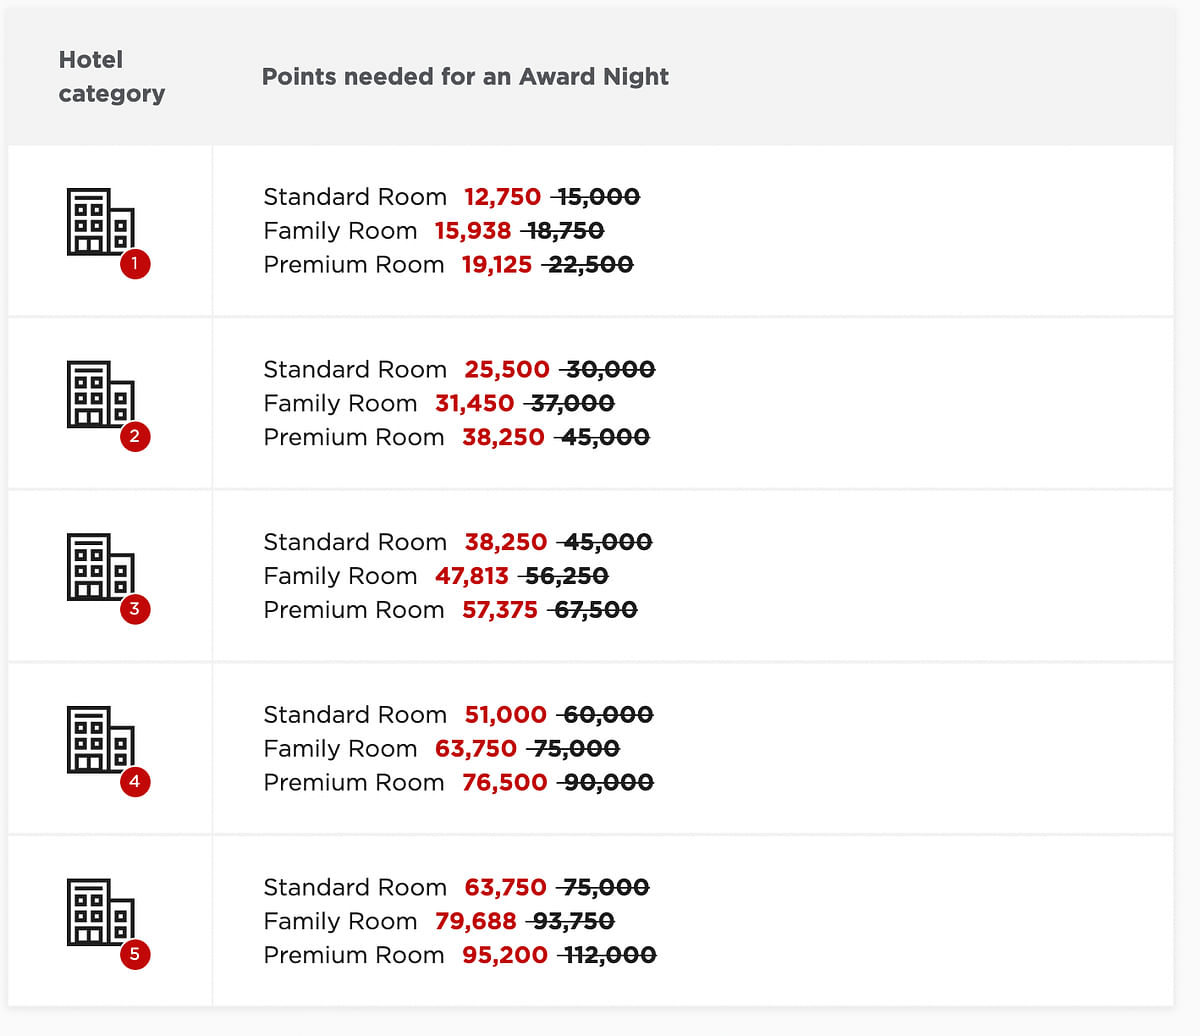This screenshot has height=1036, width=1200.
Task: Click category 5 Standard Room crossed-out 75,000
Action: coord(605,888)
